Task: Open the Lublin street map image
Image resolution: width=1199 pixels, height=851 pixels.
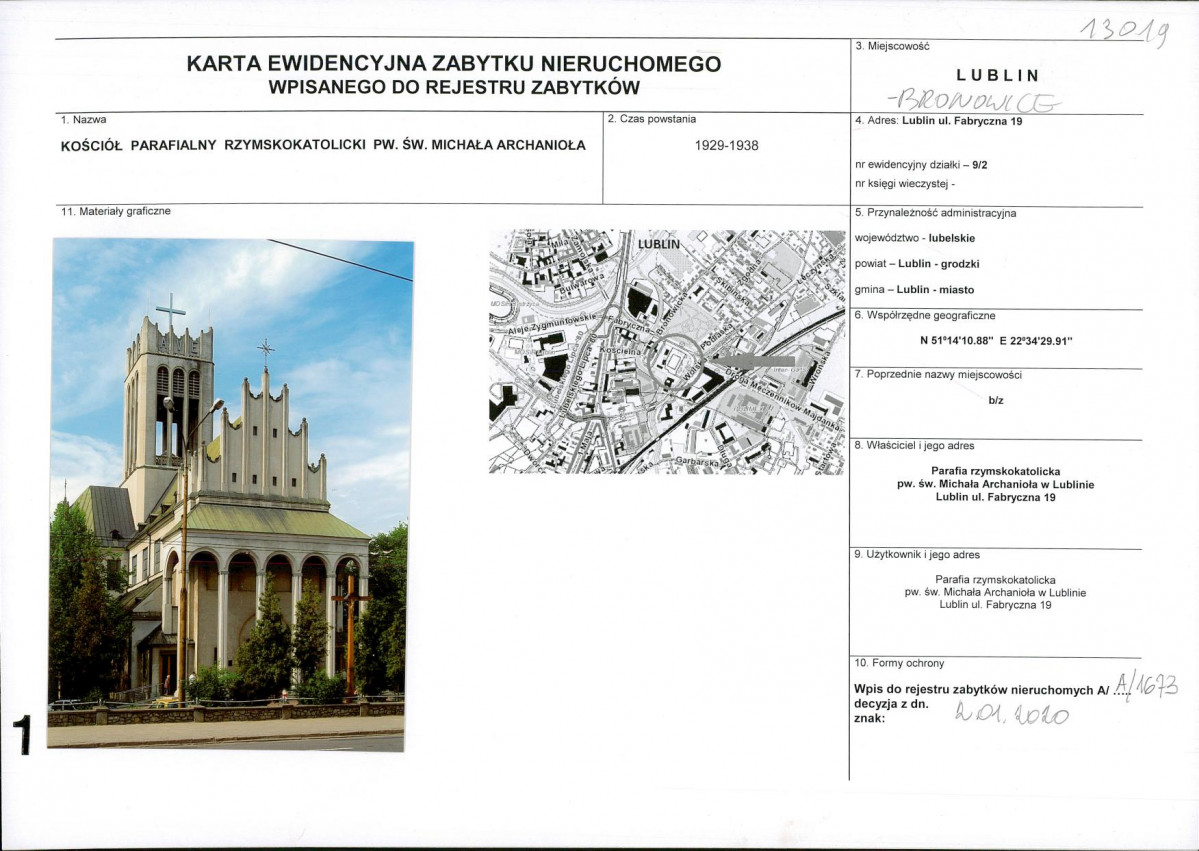Action: point(667,352)
